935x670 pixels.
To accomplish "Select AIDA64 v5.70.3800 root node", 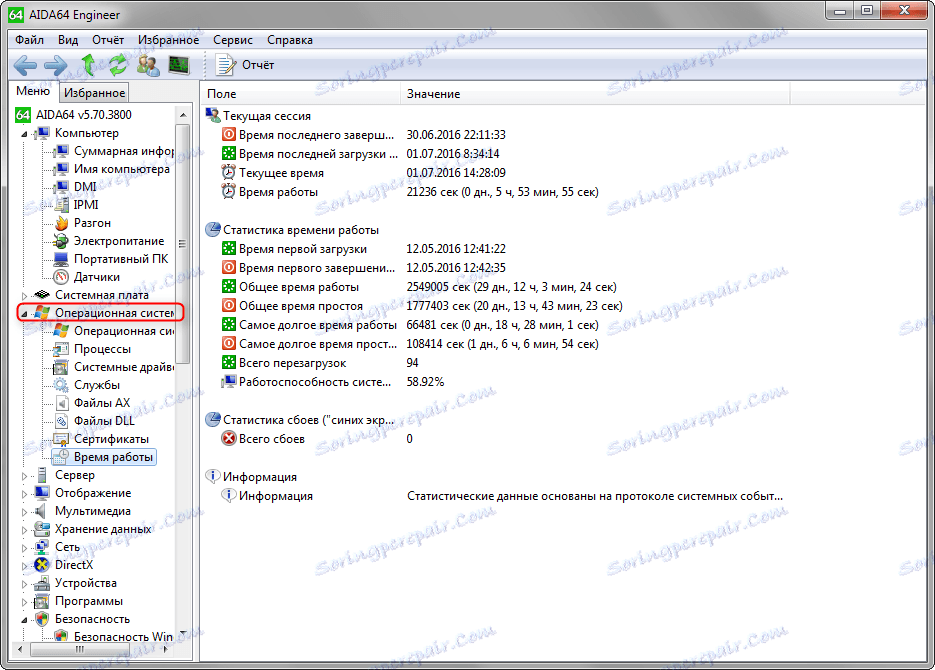I will click(83, 114).
